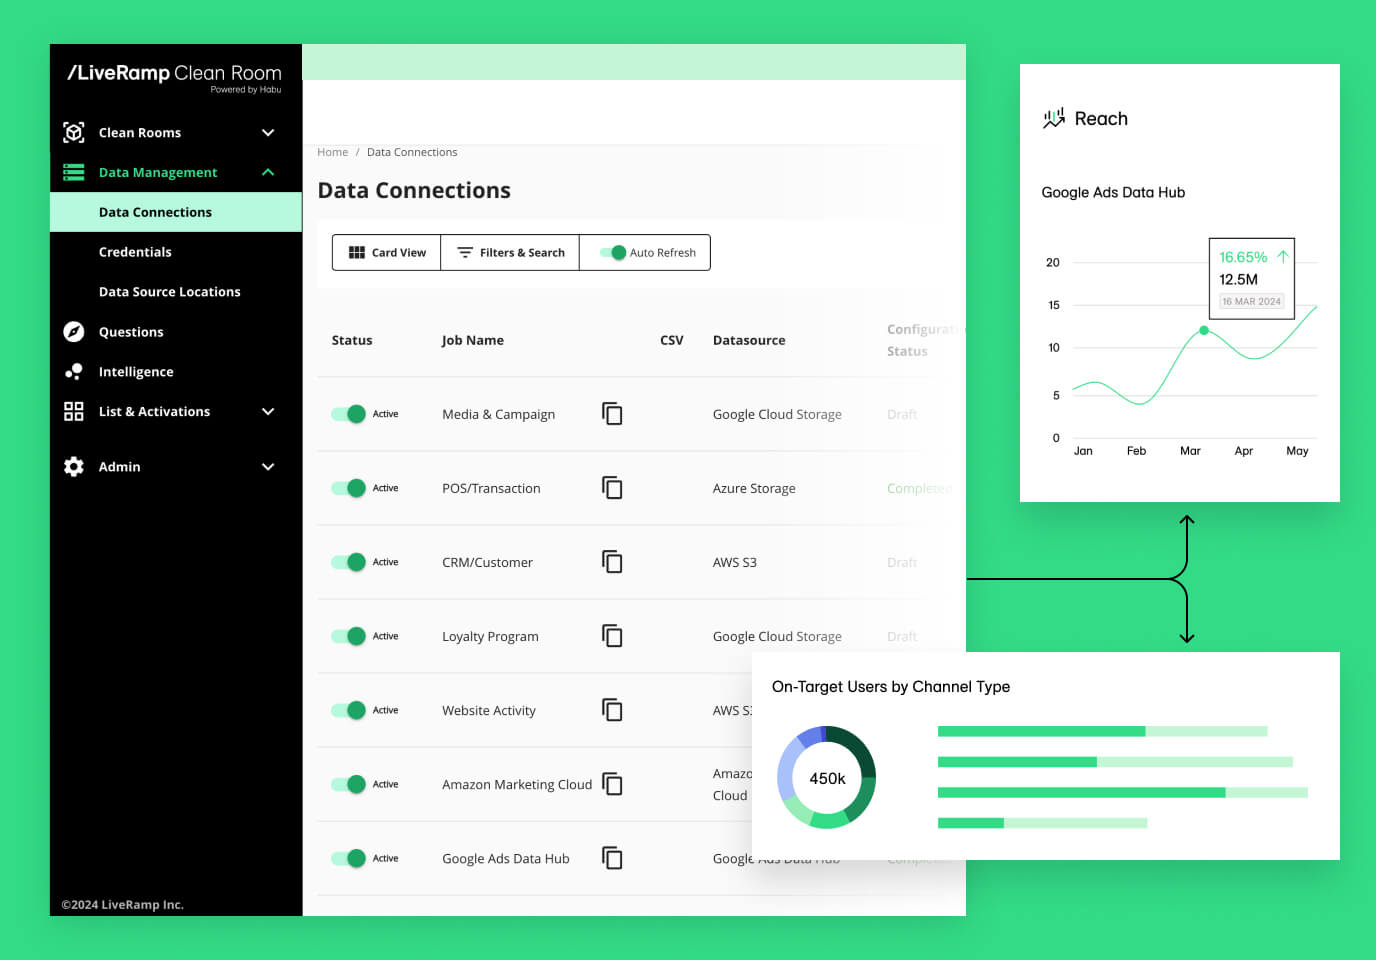This screenshot has width=1380, height=964.
Task: Click the green up arrow in the chart tooltip
Action: (1283, 258)
